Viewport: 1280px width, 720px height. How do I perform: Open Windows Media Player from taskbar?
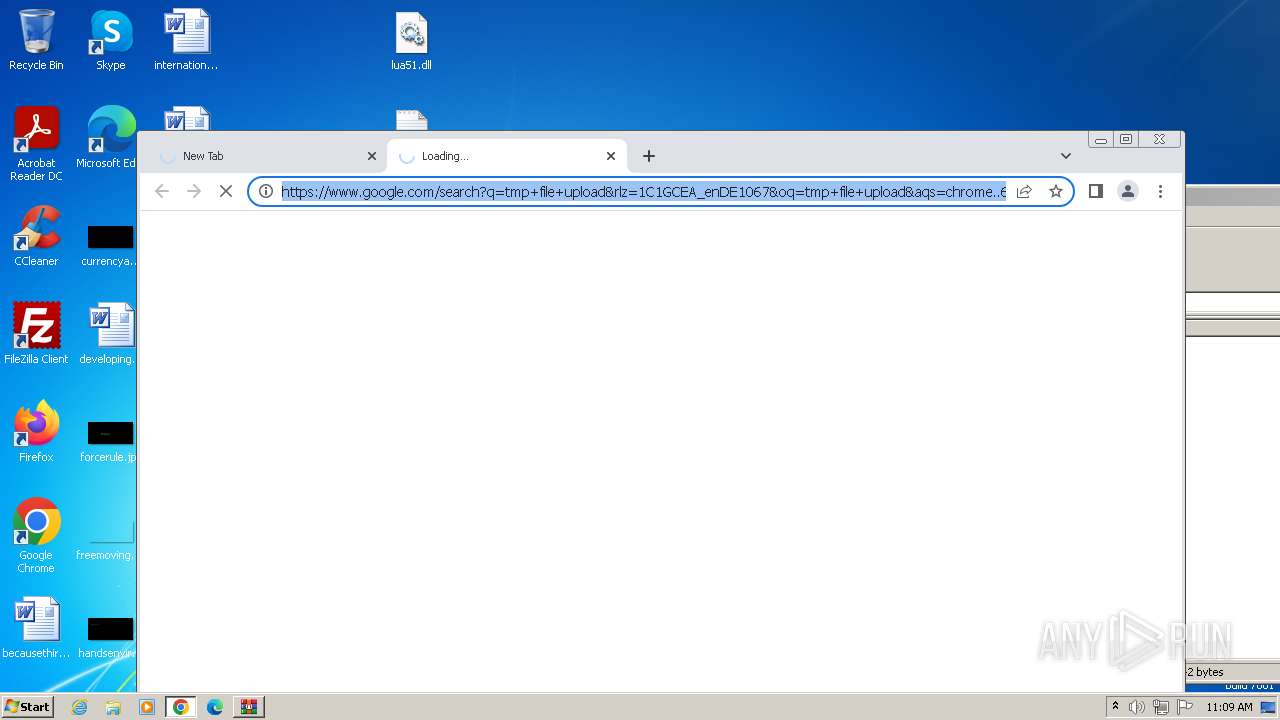(146, 707)
